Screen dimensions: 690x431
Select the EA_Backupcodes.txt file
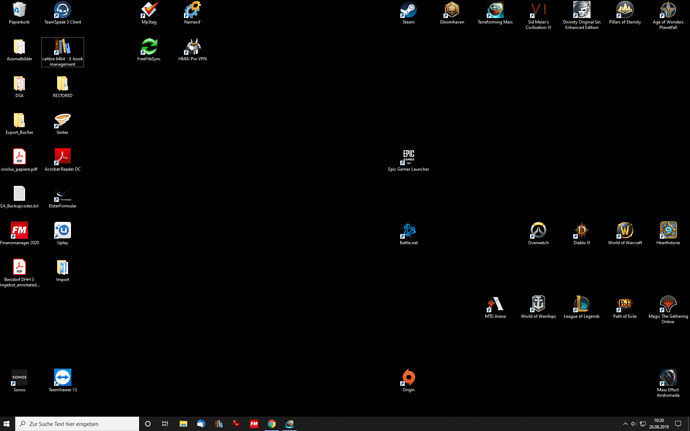19,196
